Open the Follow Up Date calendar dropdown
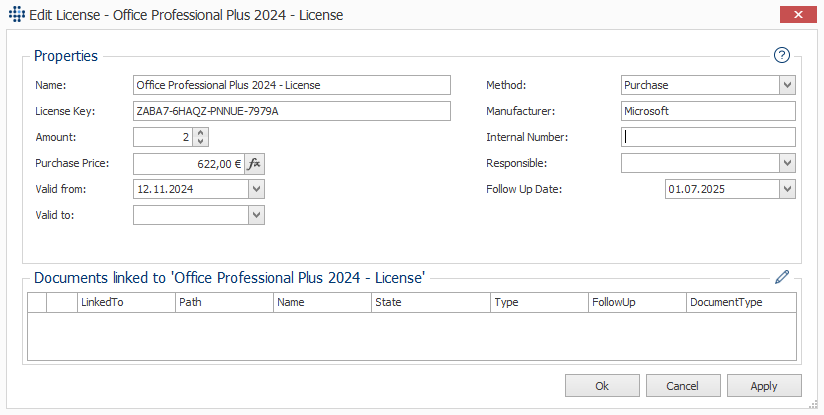 point(787,189)
